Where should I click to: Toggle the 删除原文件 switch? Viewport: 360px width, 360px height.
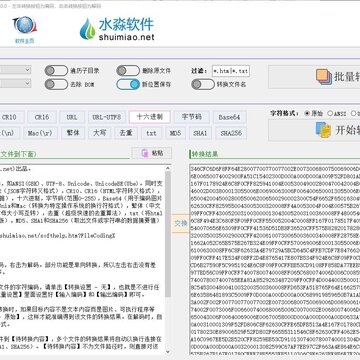[x=128, y=71]
